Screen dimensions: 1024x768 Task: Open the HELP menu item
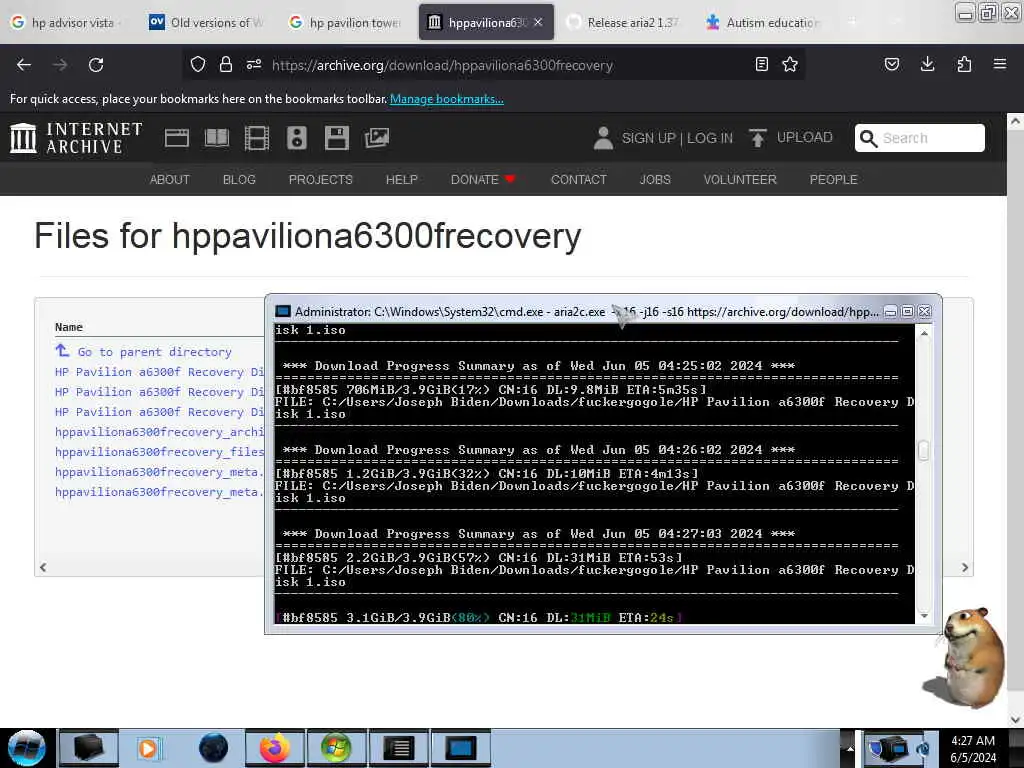tap(402, 180)
